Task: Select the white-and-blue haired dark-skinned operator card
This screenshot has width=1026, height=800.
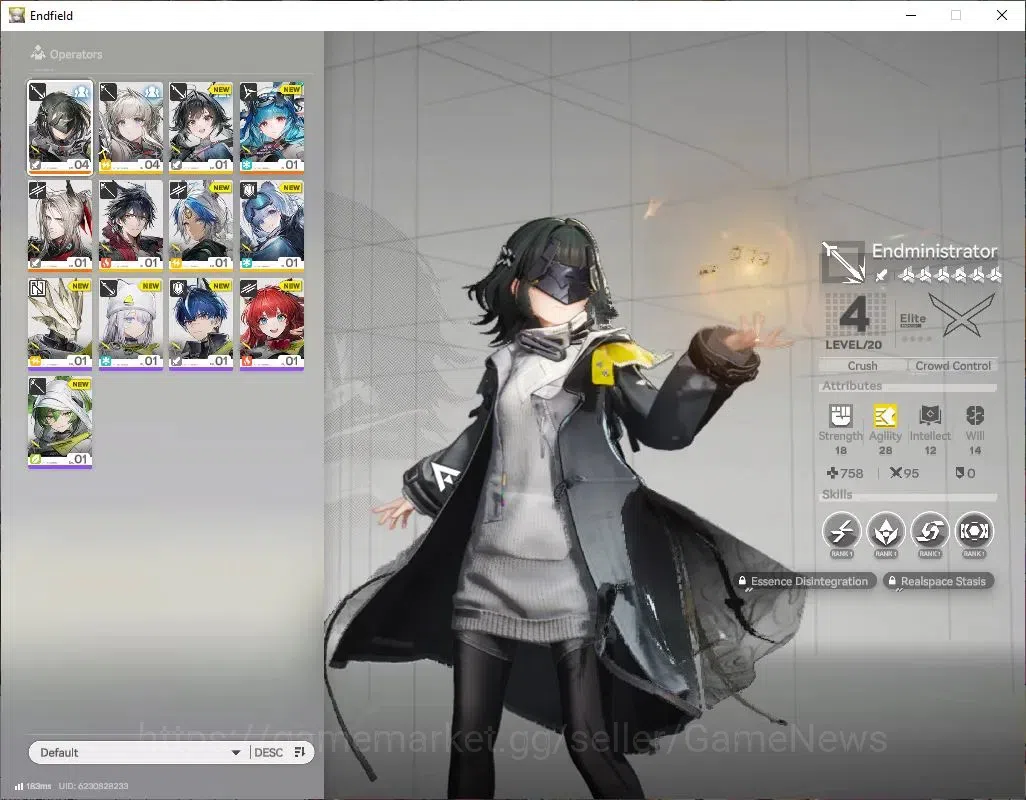Action: click(x=201, y=226)
